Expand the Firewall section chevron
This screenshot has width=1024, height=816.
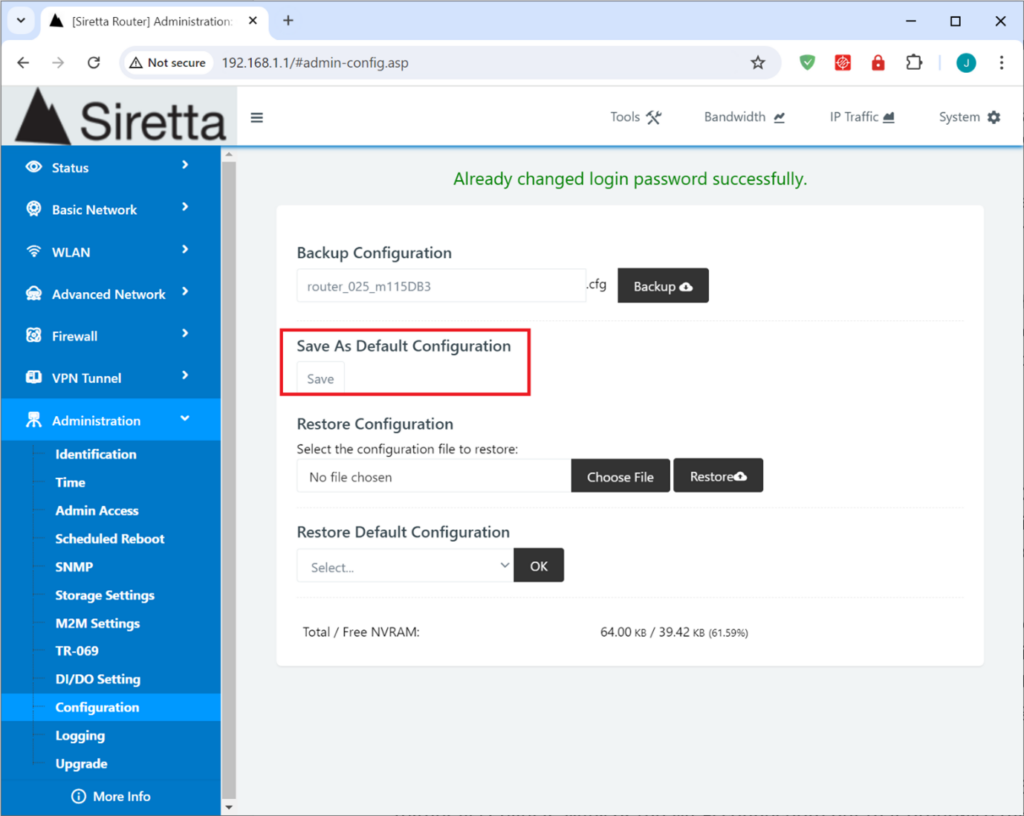coord(185,334)
